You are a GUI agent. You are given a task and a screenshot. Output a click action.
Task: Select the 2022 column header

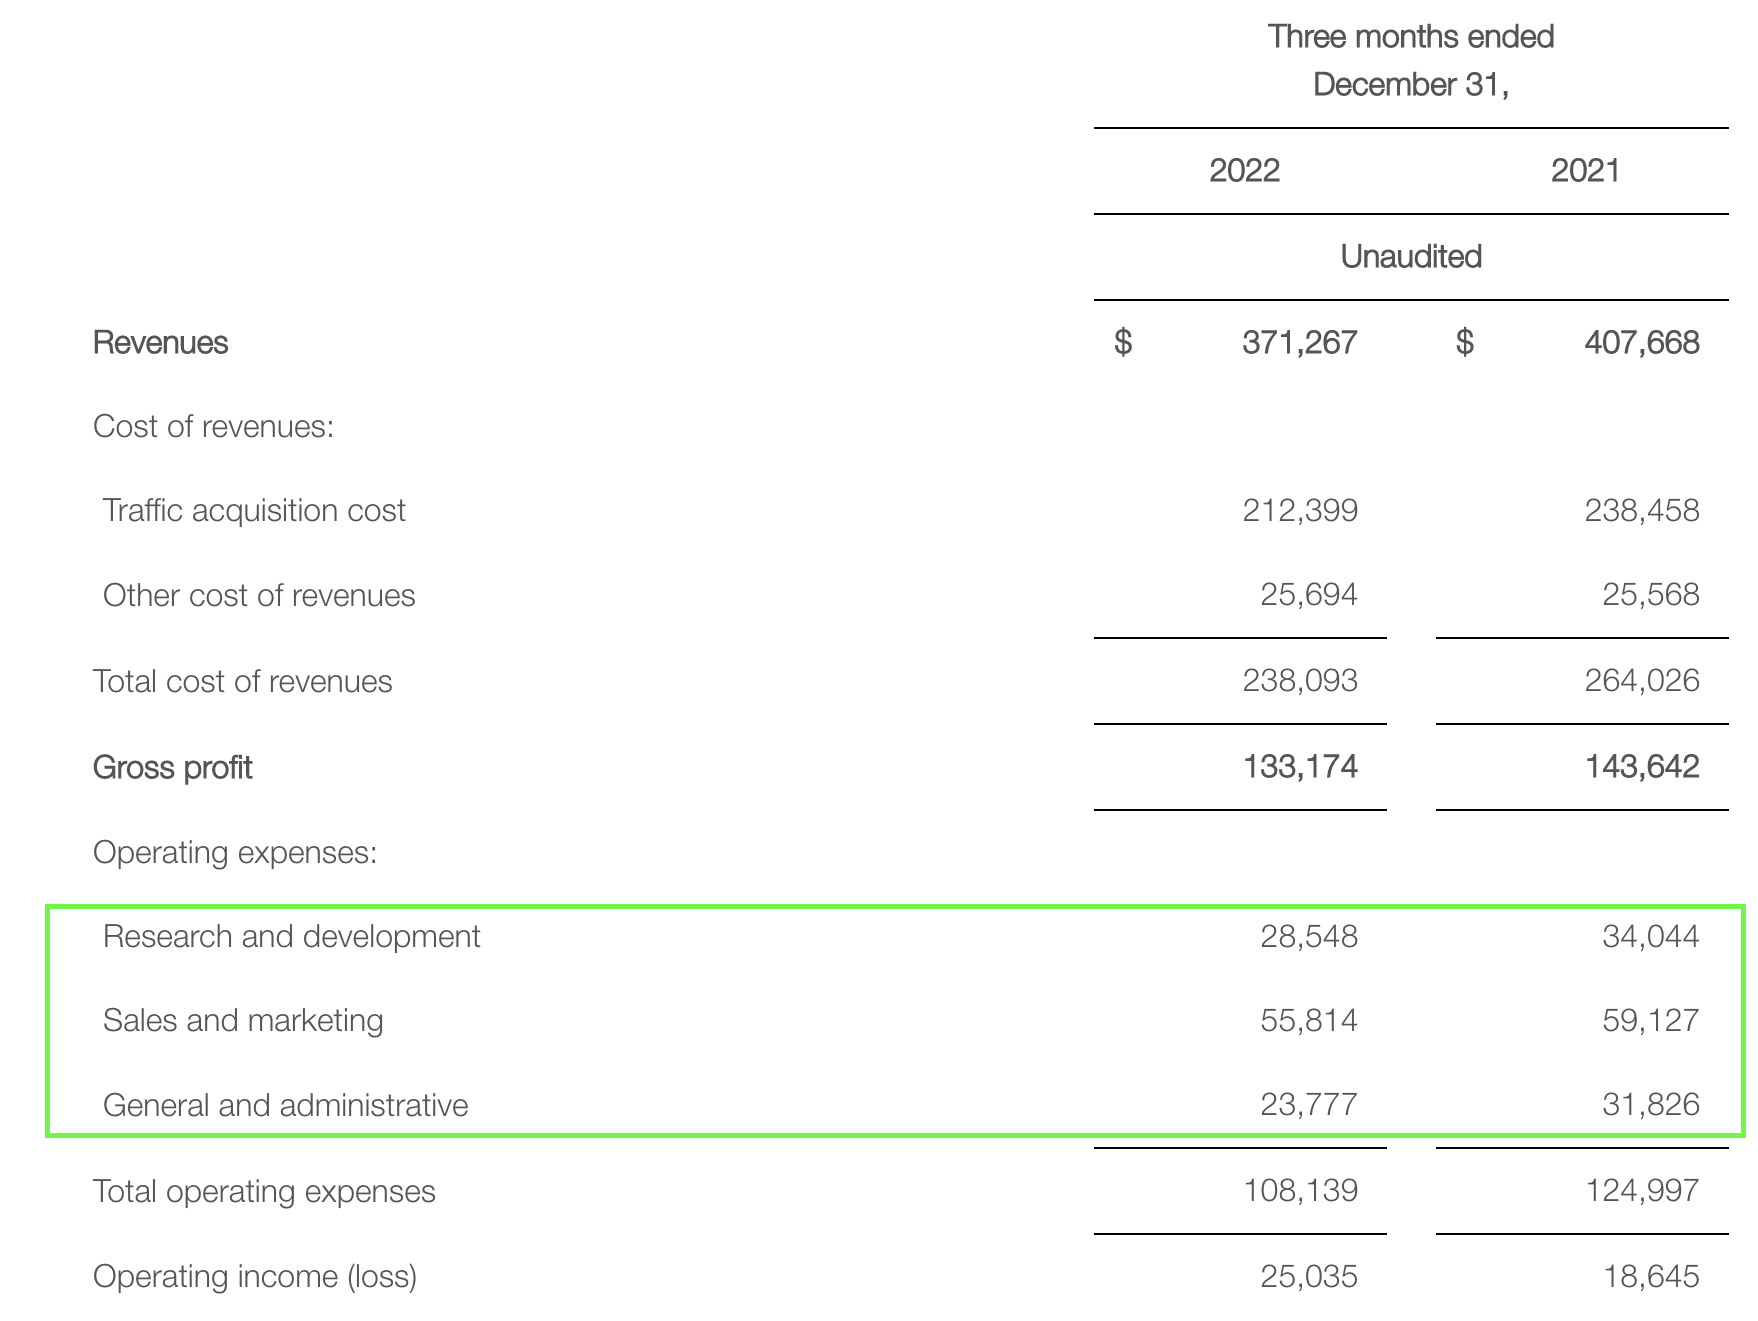pyautogui.click(x=1244, y=171)
